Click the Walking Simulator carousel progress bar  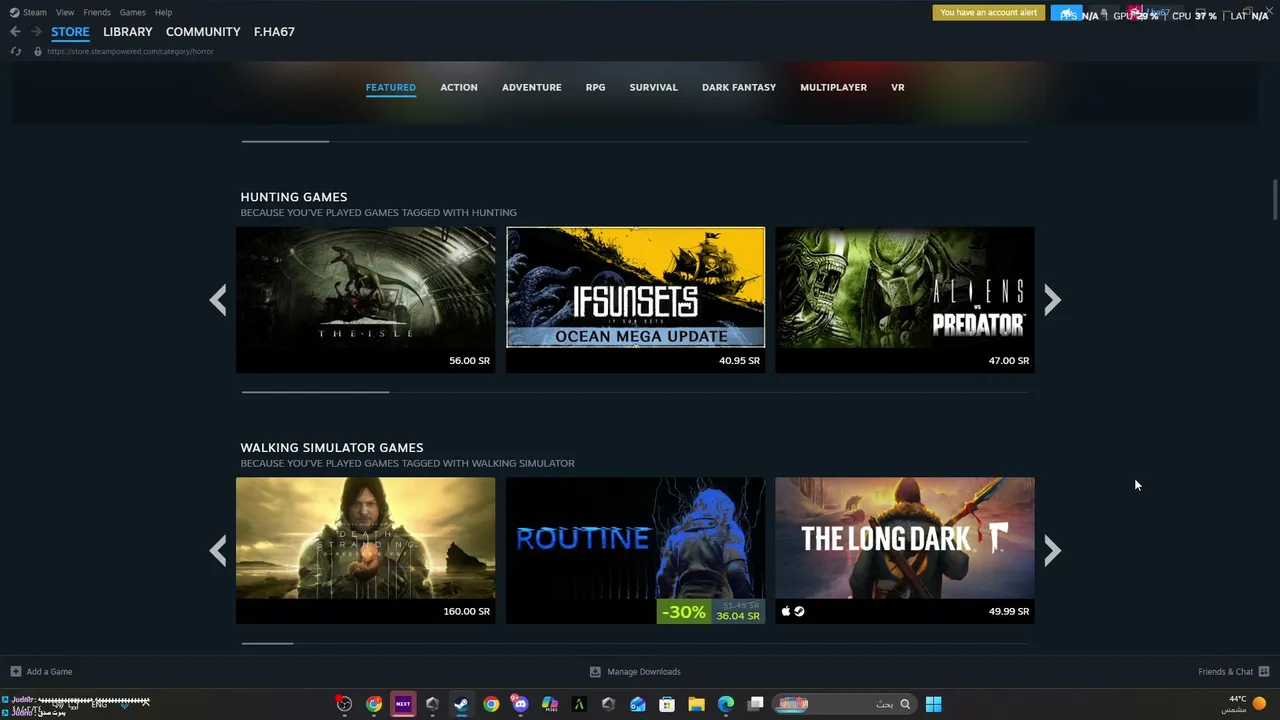(635, 643)
